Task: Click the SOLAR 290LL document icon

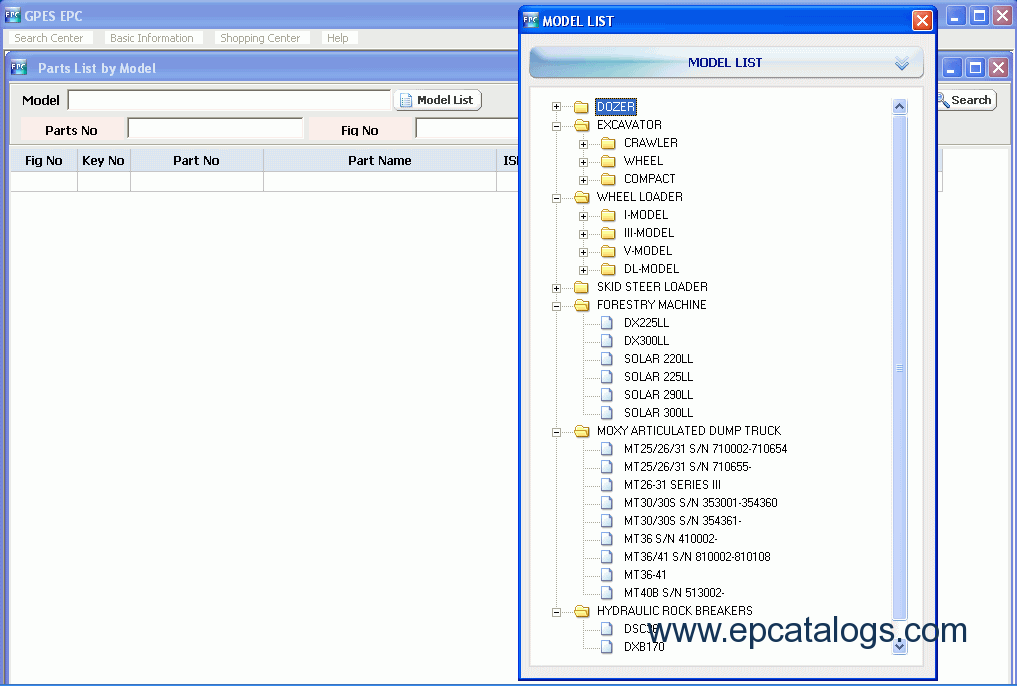Action: [x=607, y=395]
